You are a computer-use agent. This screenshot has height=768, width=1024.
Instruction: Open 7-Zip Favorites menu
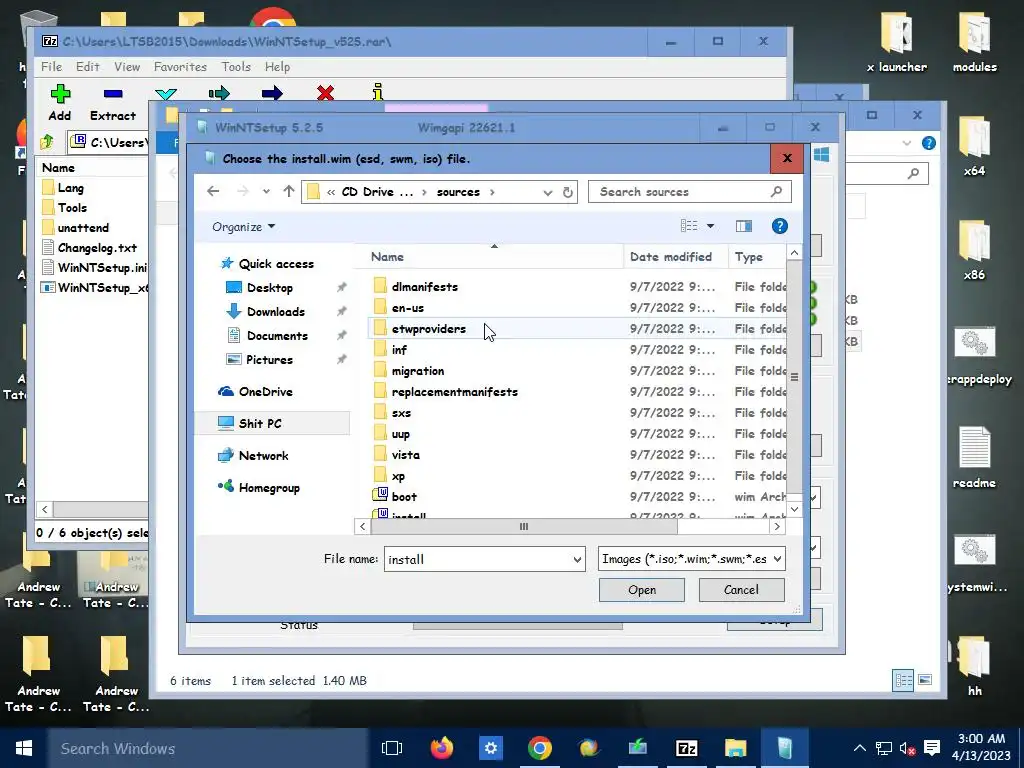click(x=180, y=67)
